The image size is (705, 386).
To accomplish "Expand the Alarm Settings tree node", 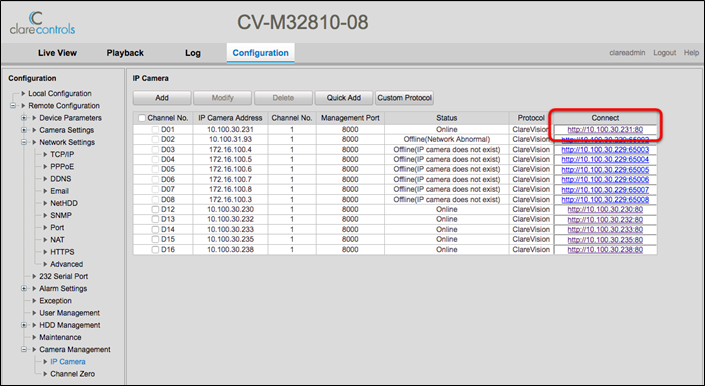I will pos(24,288).
